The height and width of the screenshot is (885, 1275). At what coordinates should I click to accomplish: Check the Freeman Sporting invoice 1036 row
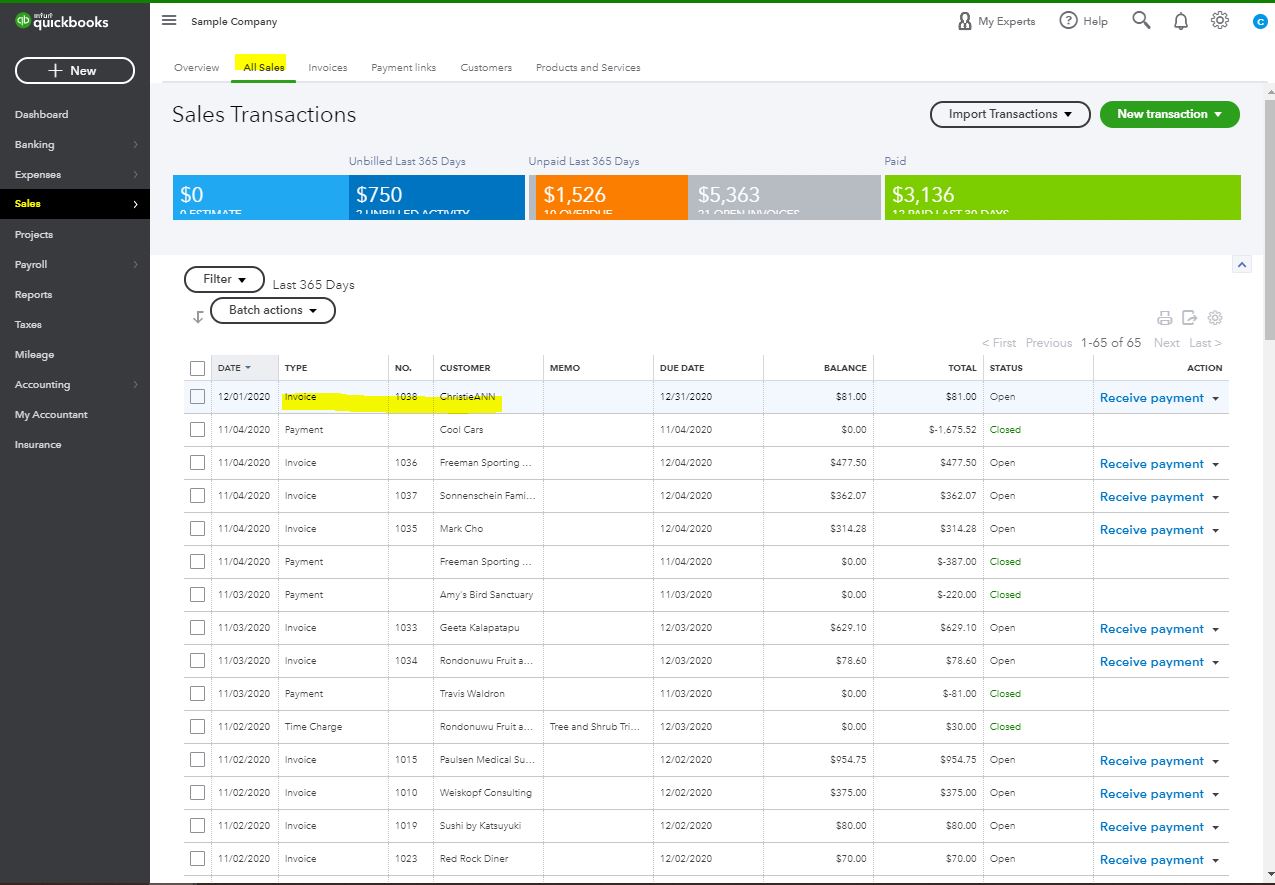(197, 463)
